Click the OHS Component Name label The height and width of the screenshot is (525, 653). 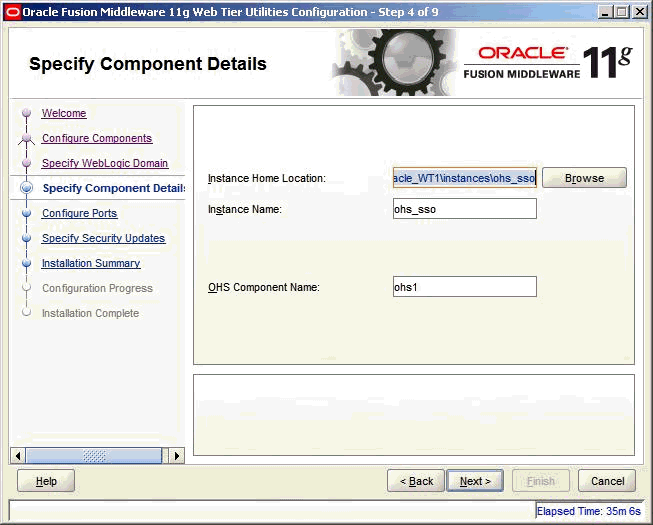(264, 287)
